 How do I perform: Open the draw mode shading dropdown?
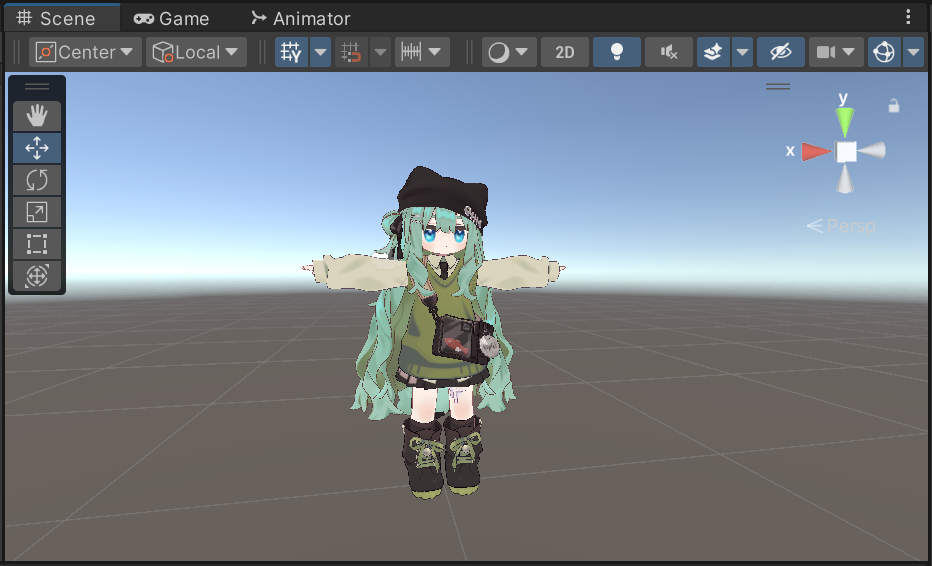pos(509,52)
